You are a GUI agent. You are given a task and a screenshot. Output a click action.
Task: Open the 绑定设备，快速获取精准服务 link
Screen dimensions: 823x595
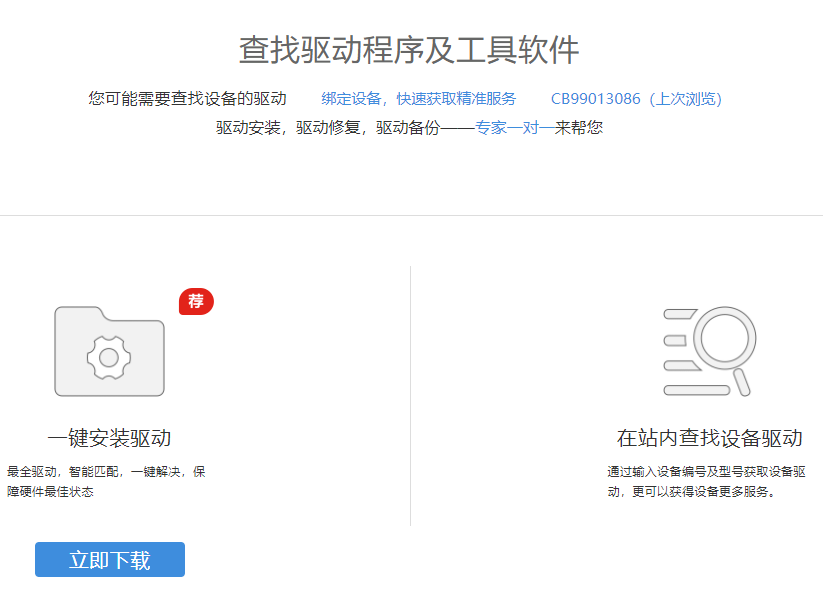(x=418, y=99)
